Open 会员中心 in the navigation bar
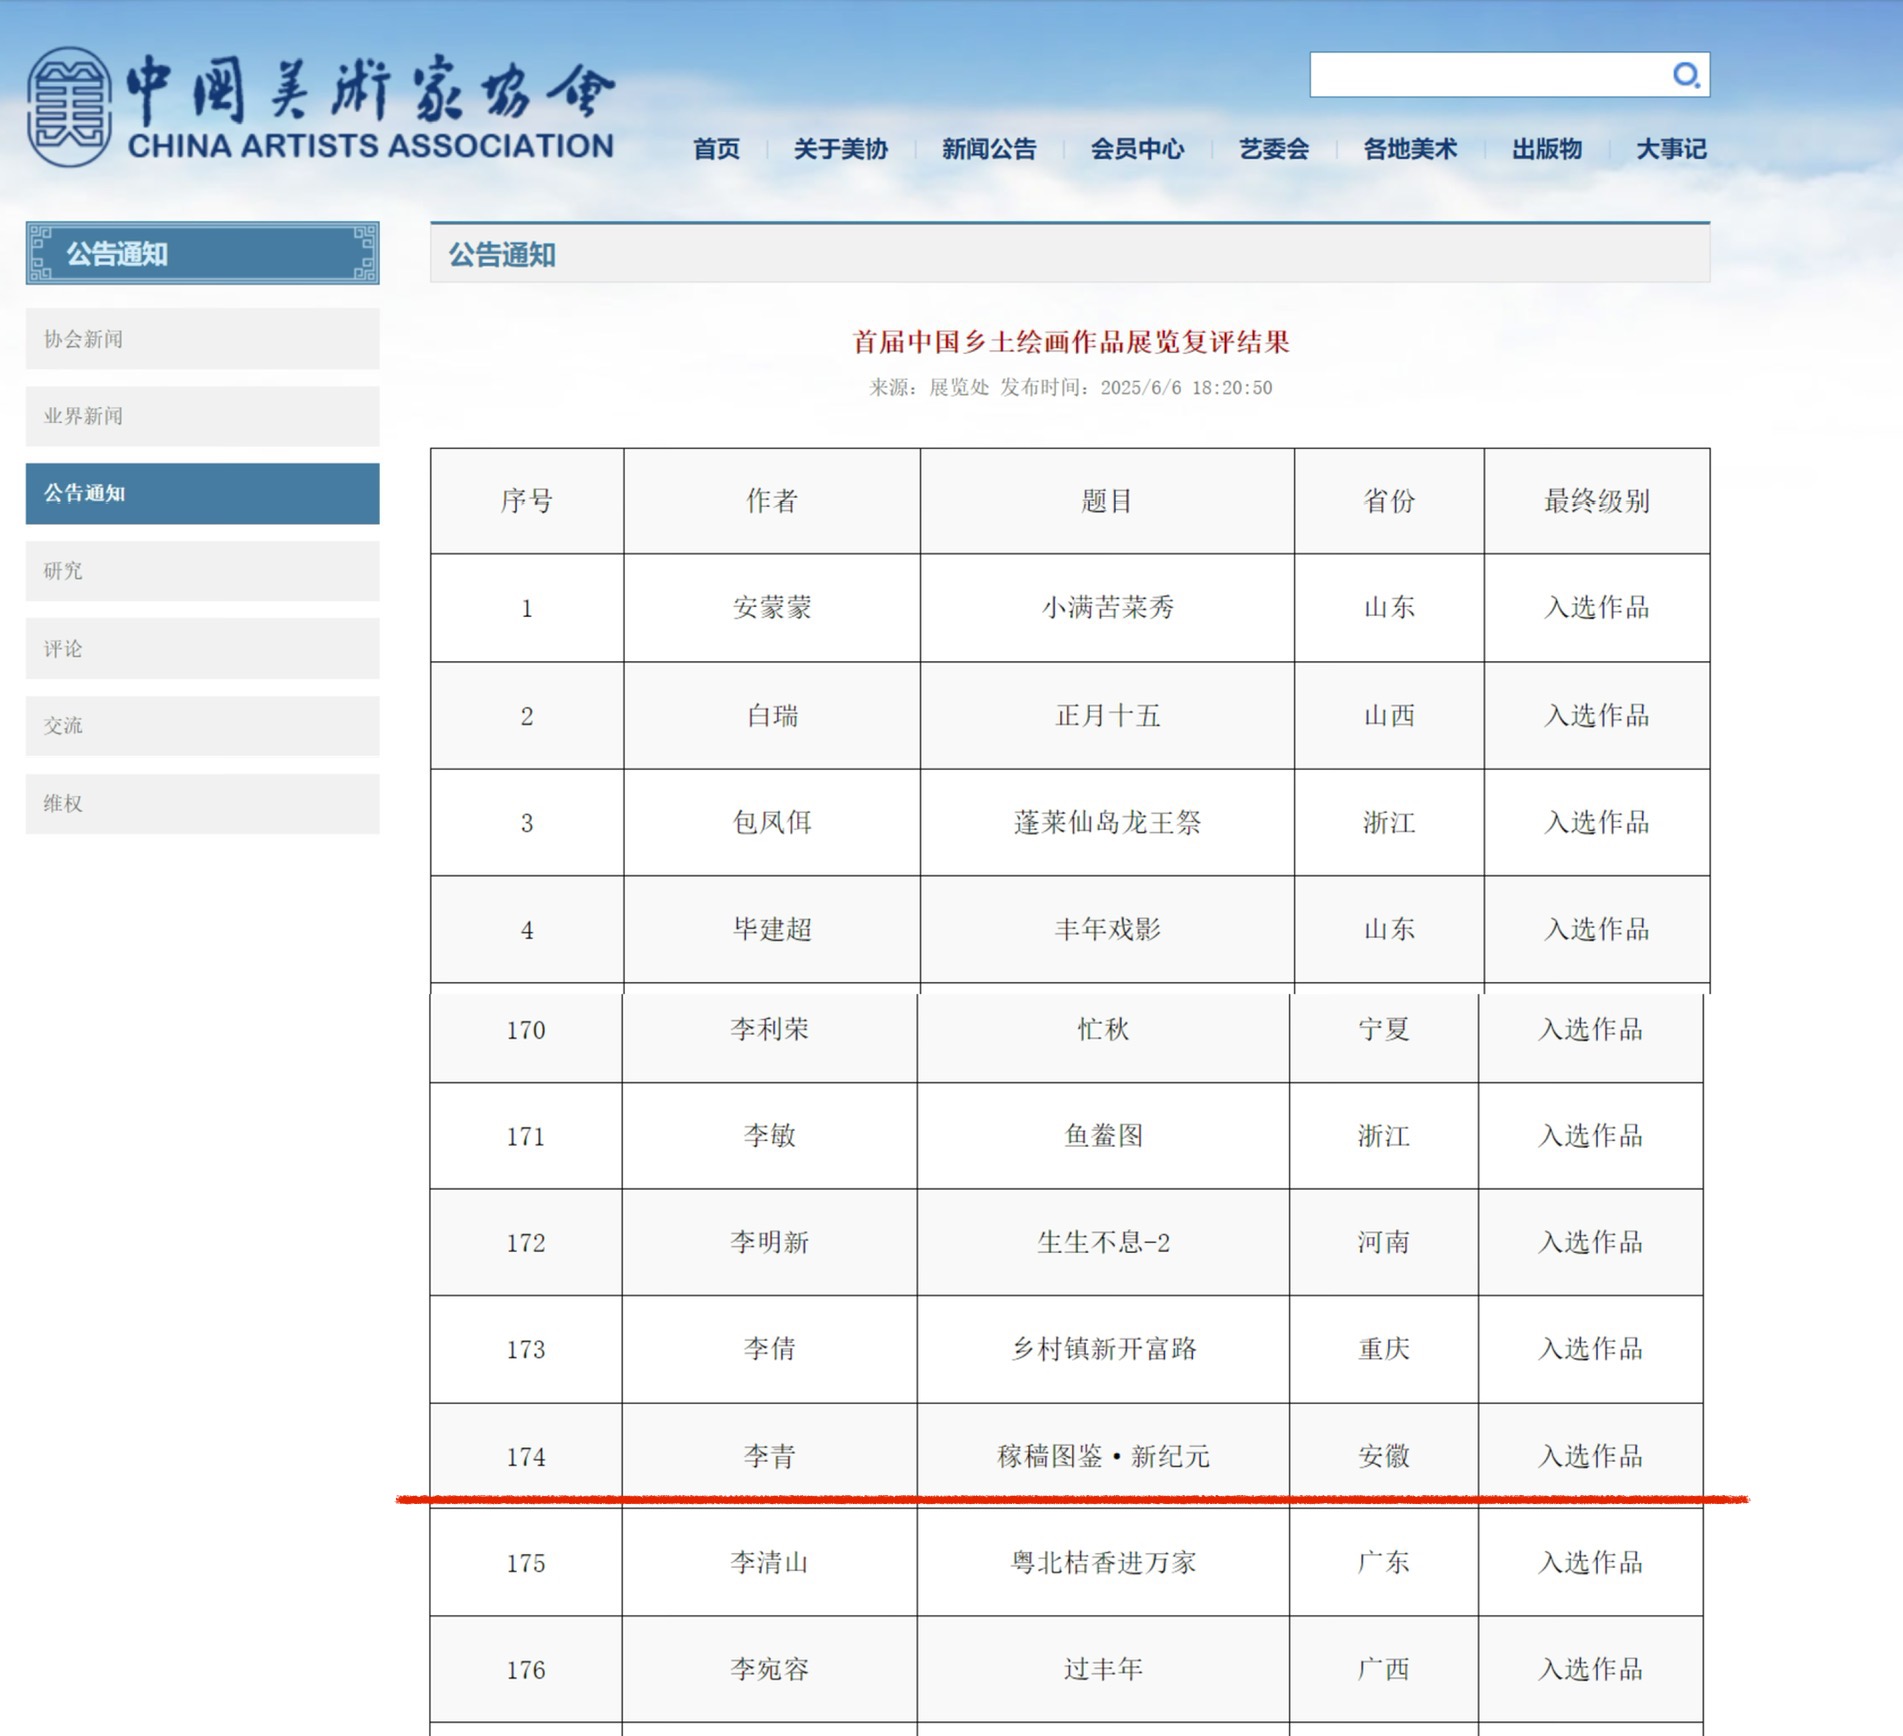 (x=1137, y=149)
